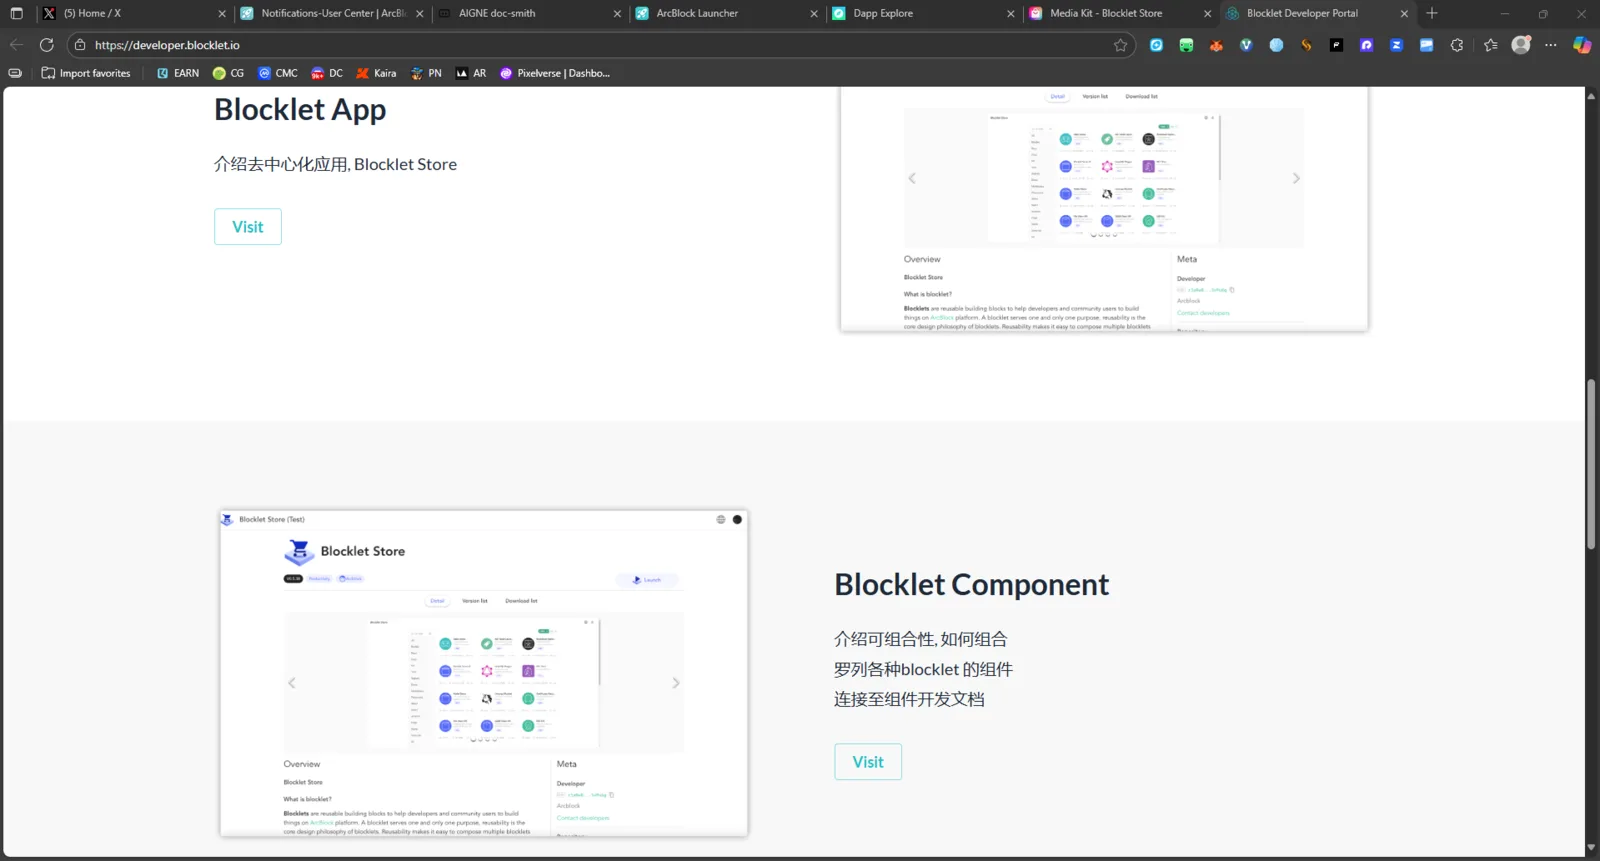Open the blue Z extension icon
Image resolution: width=1600 pixels, height=861 pixels.
coord(1396,45)
